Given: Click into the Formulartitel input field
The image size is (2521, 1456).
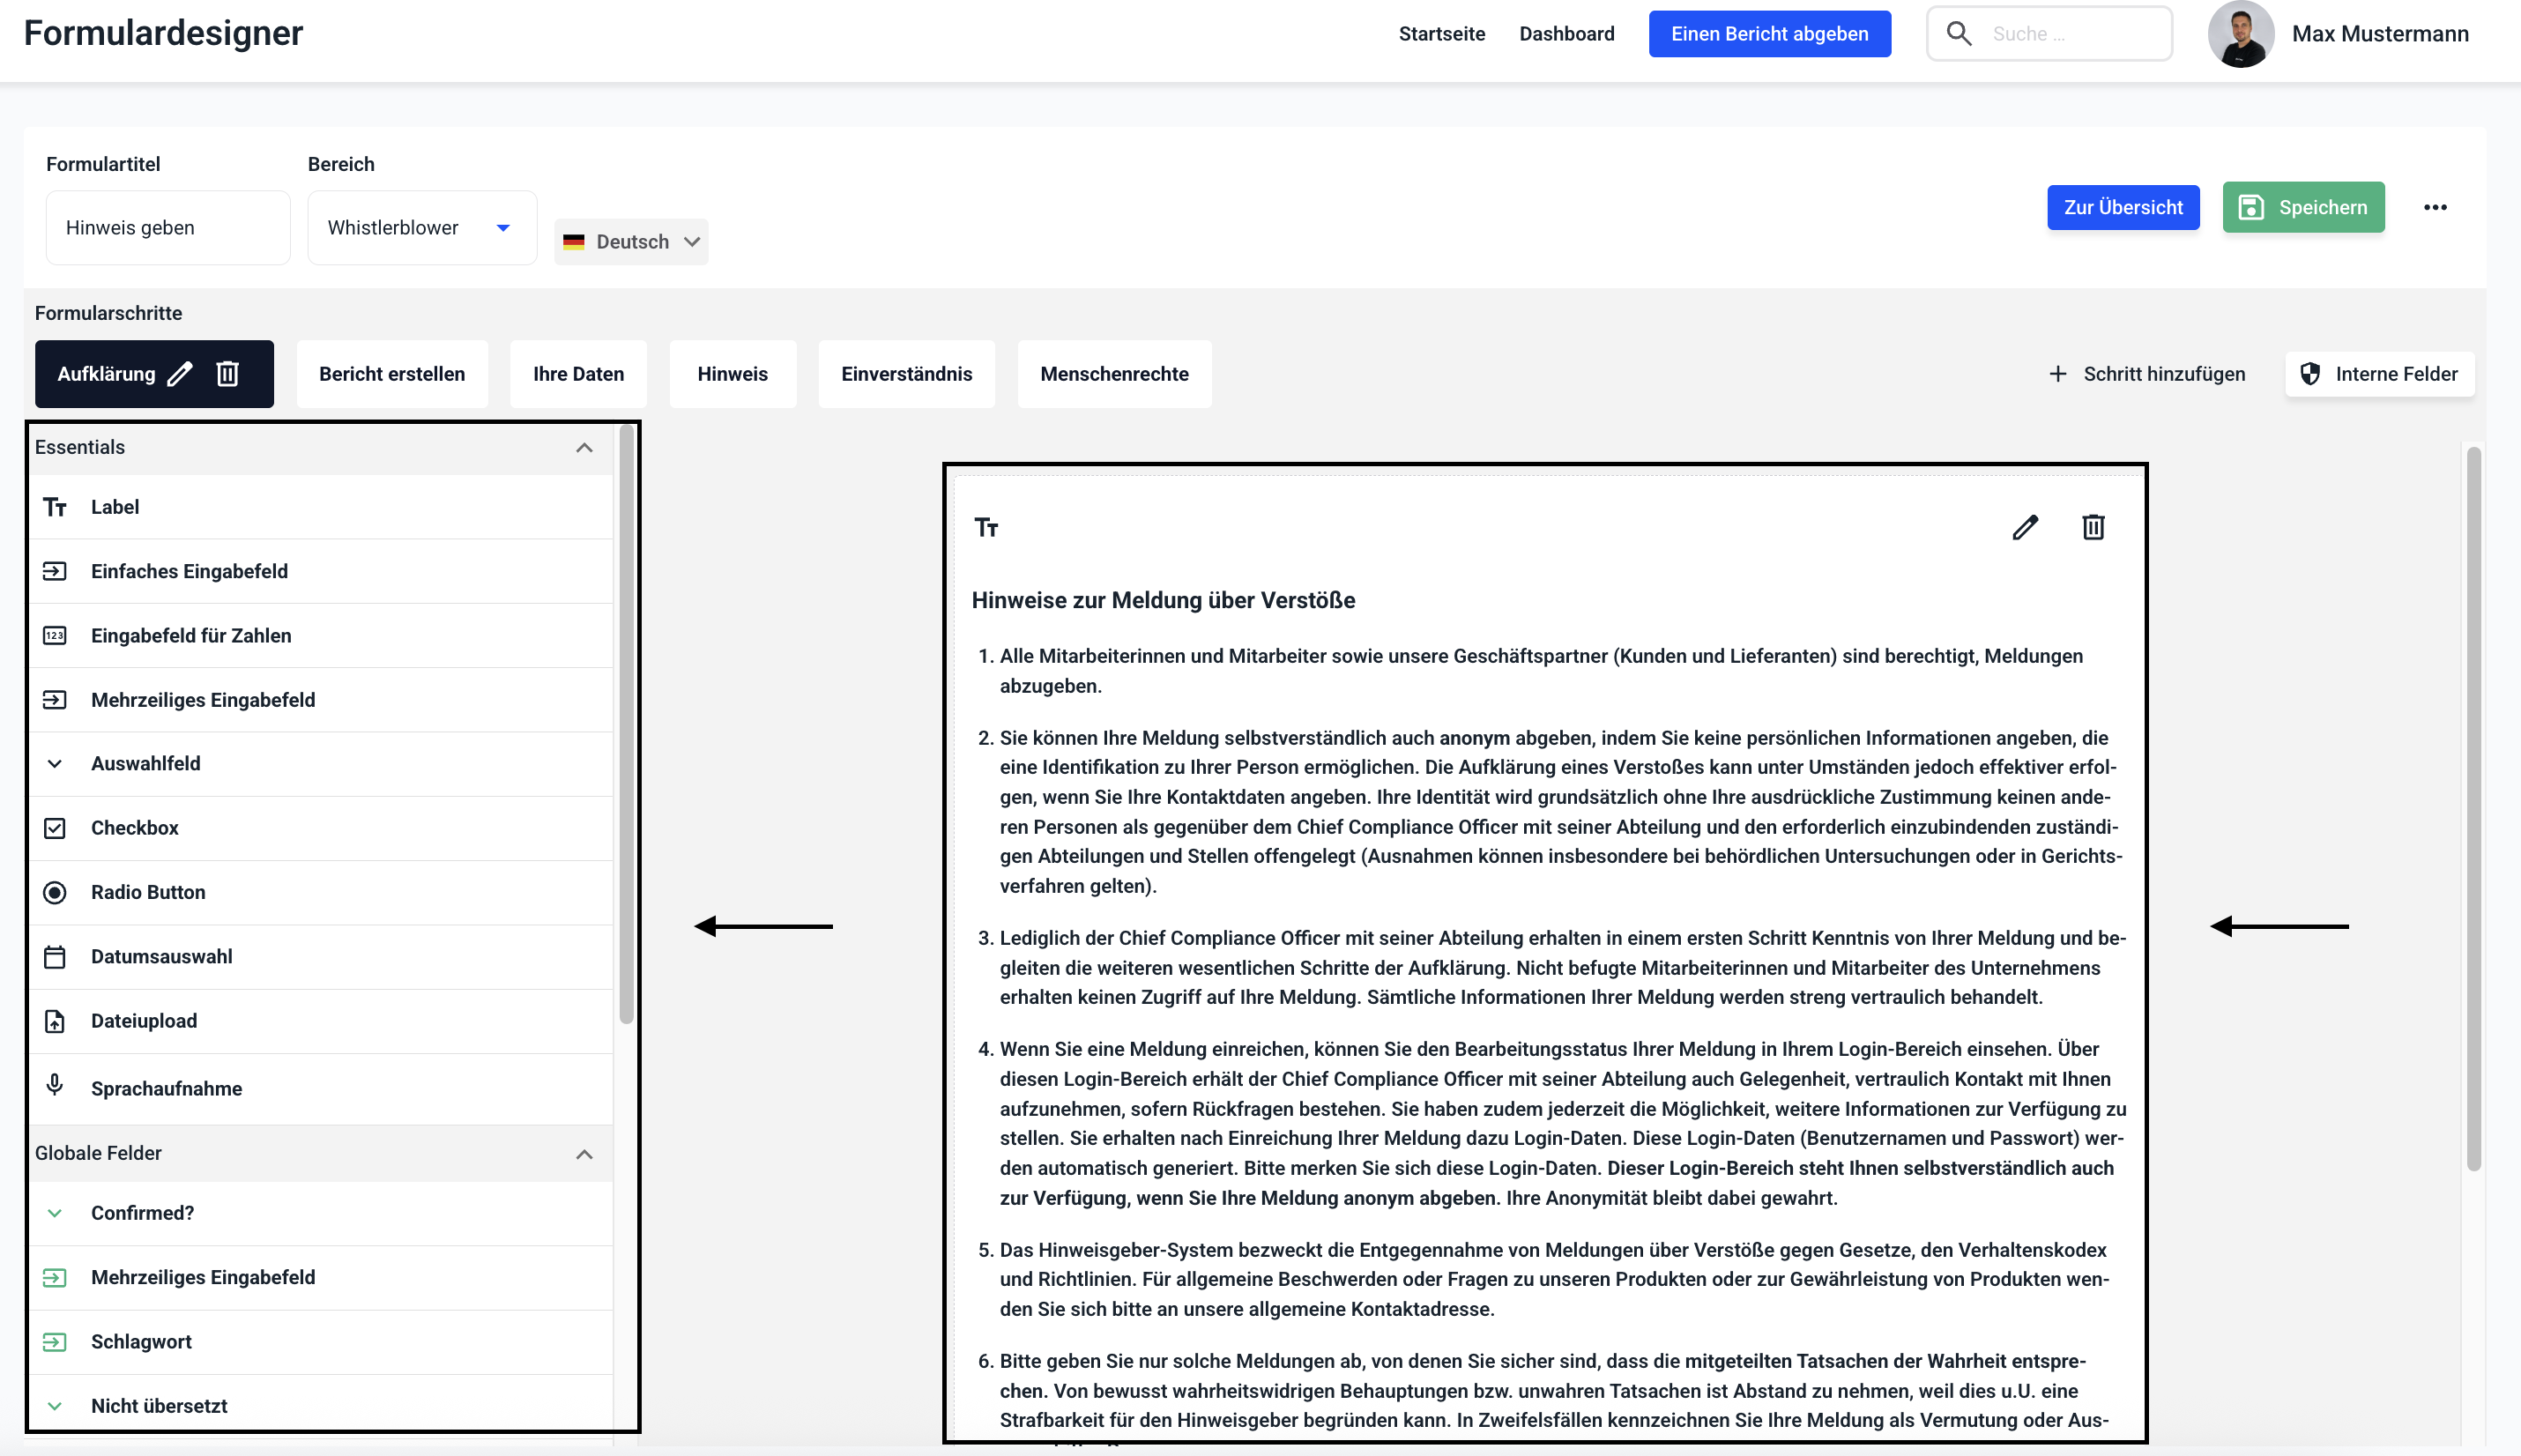Looking at the screenshot, I should [x=168, y=228].
